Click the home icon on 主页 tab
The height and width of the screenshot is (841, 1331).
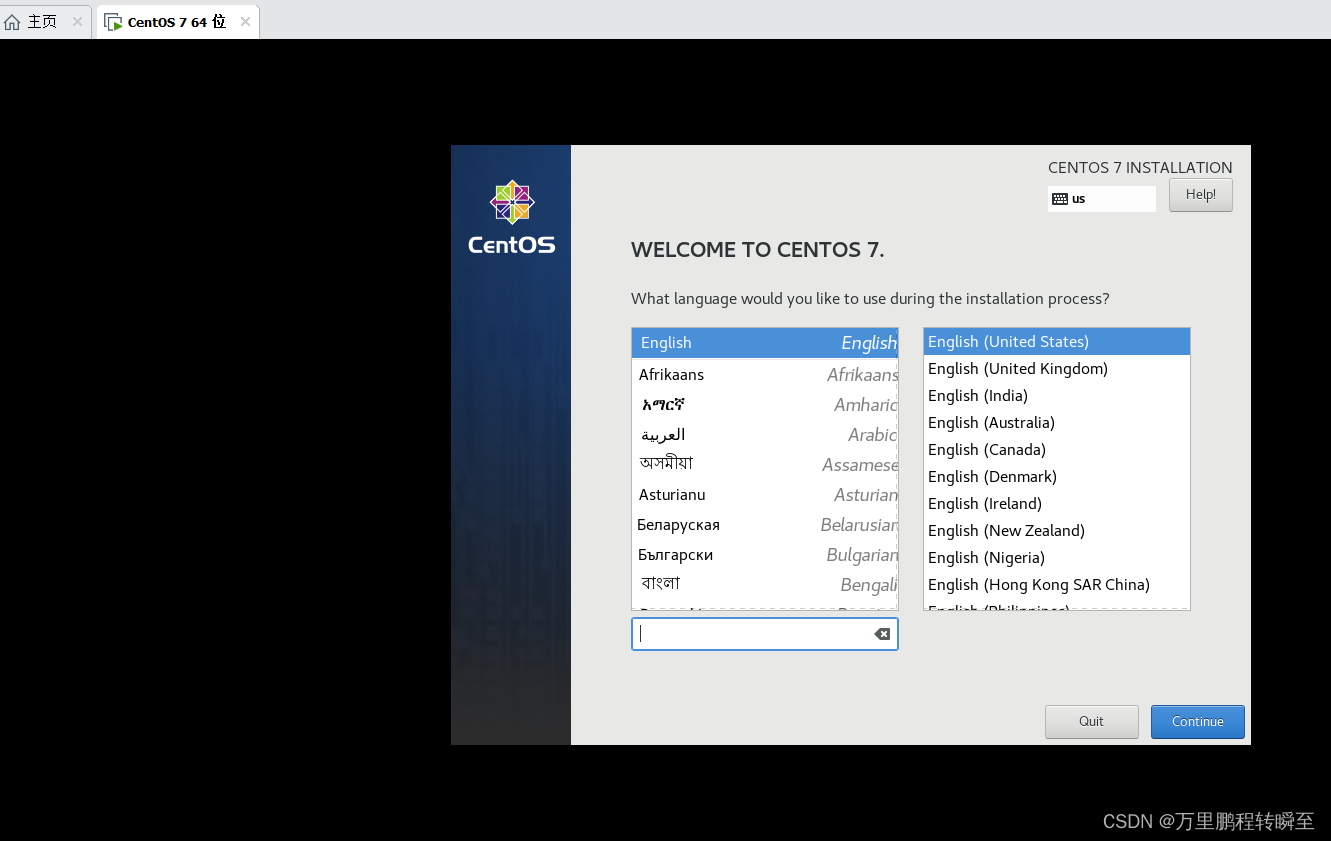pyautogui.click(x=12, y=22)
